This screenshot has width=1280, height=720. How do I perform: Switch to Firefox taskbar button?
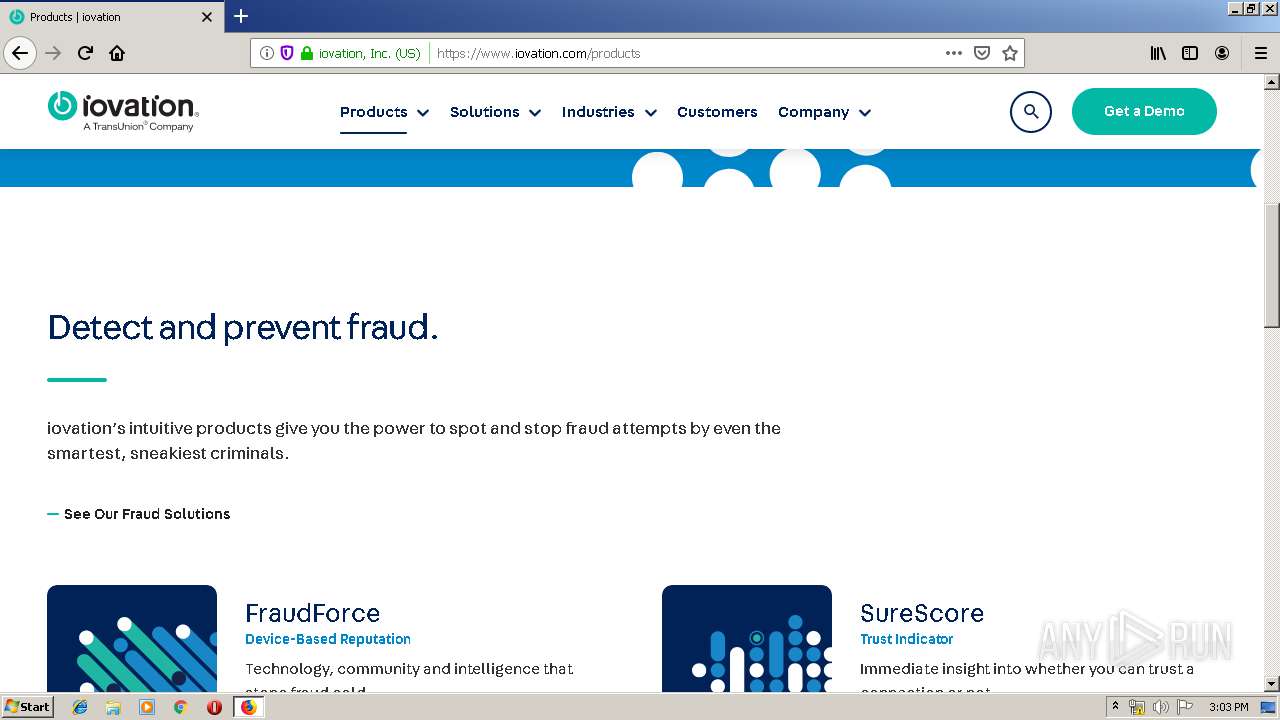click(x=248, y=707)
